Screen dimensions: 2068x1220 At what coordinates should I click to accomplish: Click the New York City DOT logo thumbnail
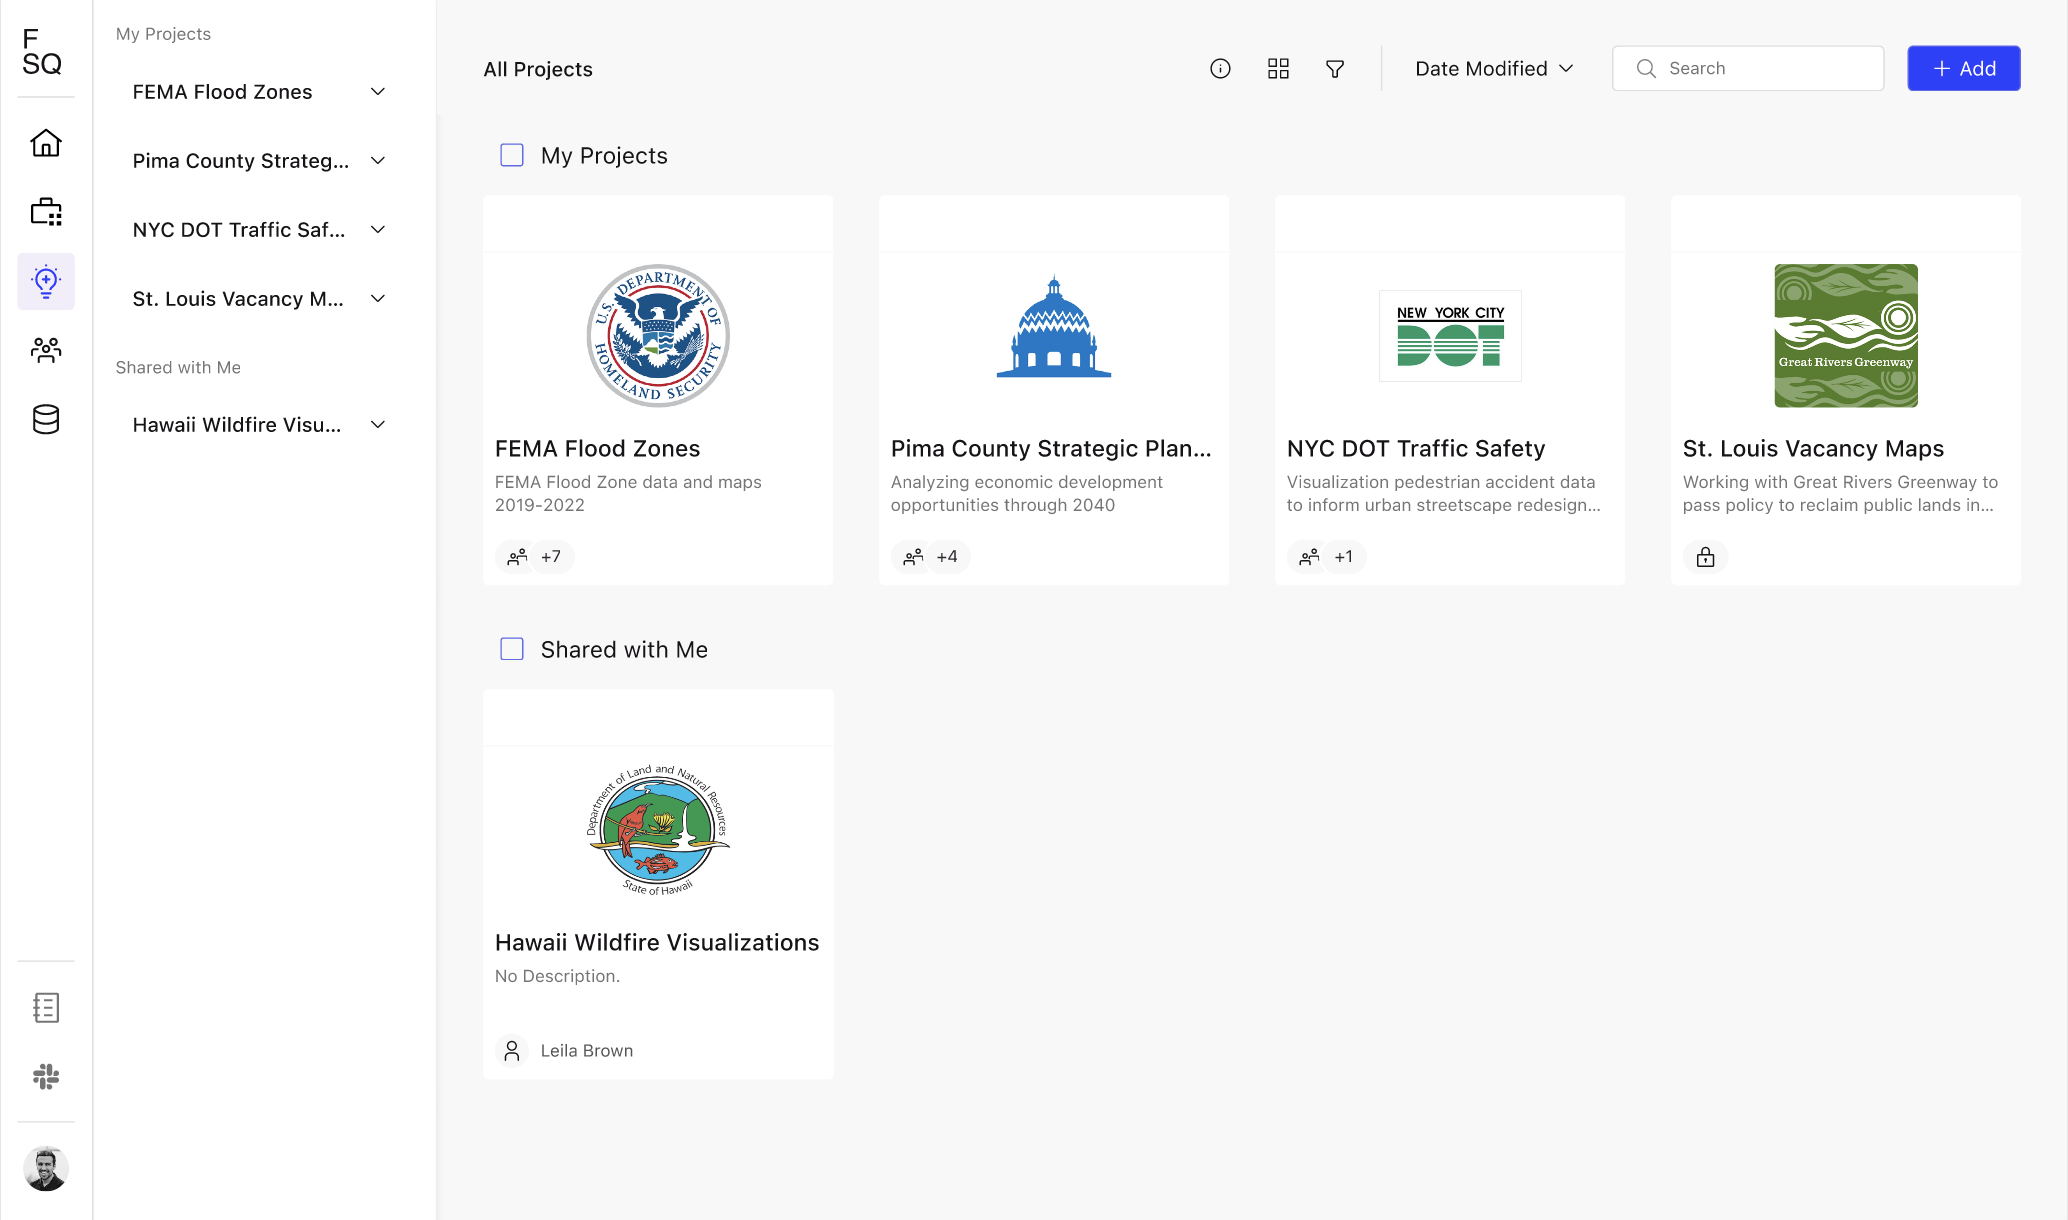[1450, 335]
